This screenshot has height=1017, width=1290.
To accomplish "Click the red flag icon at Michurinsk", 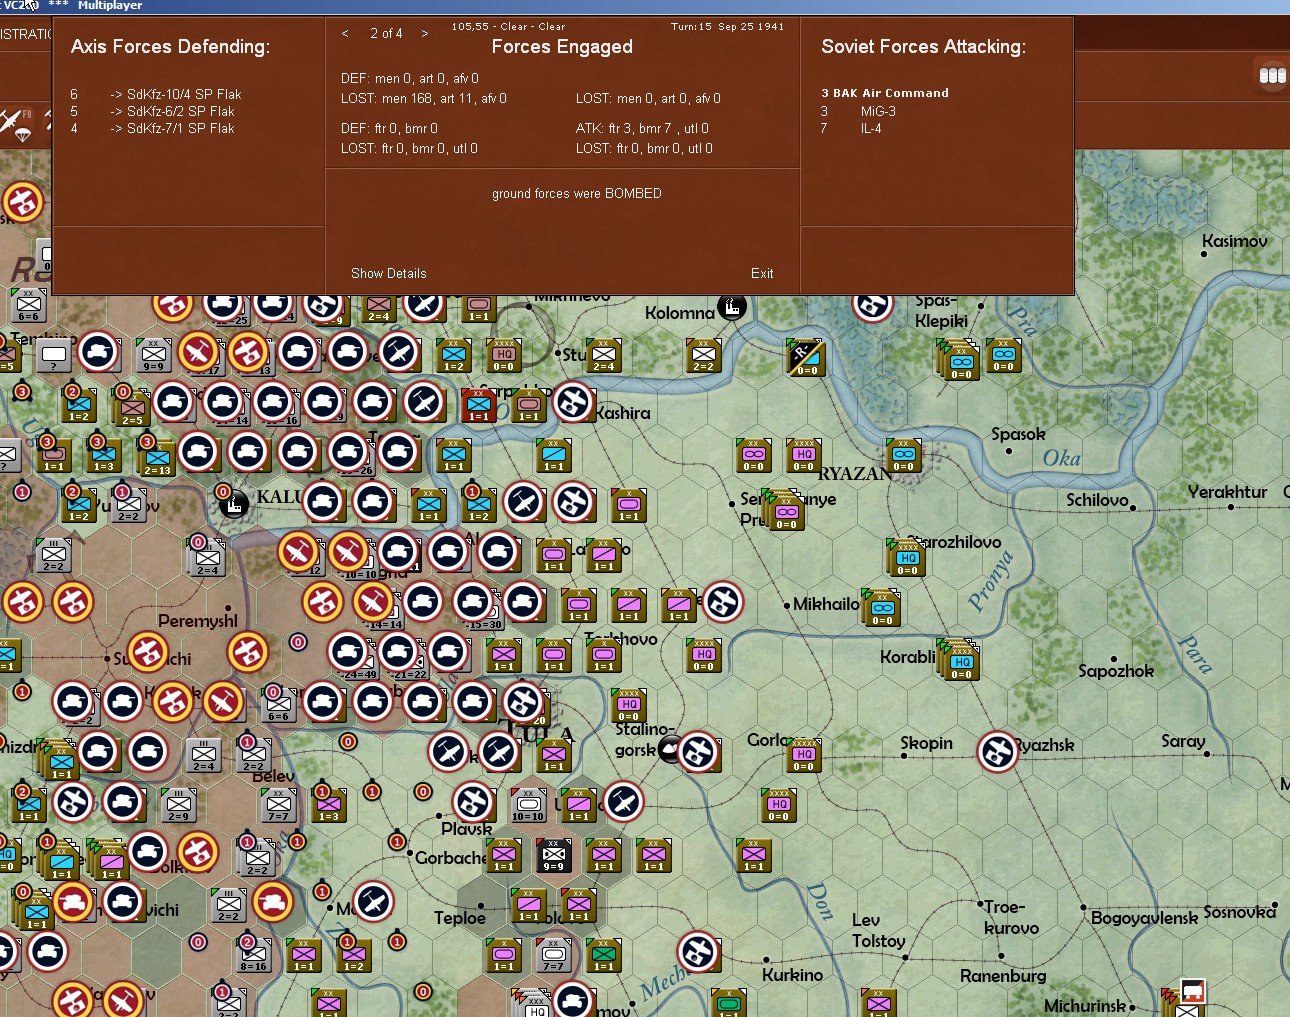I will [x=1192, y=992].
